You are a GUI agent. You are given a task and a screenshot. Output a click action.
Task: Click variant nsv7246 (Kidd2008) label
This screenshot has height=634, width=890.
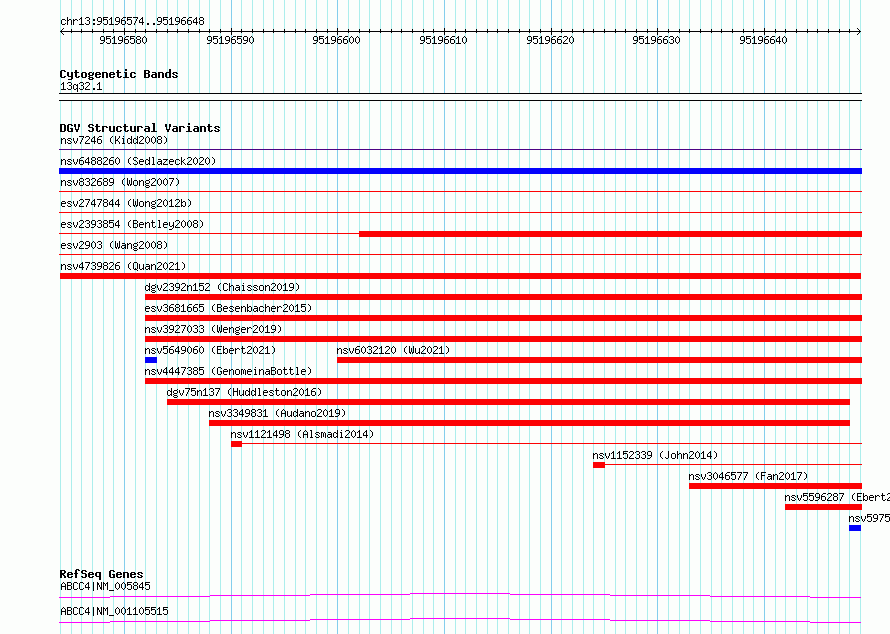pyautogui.click(x=114, y=140)
